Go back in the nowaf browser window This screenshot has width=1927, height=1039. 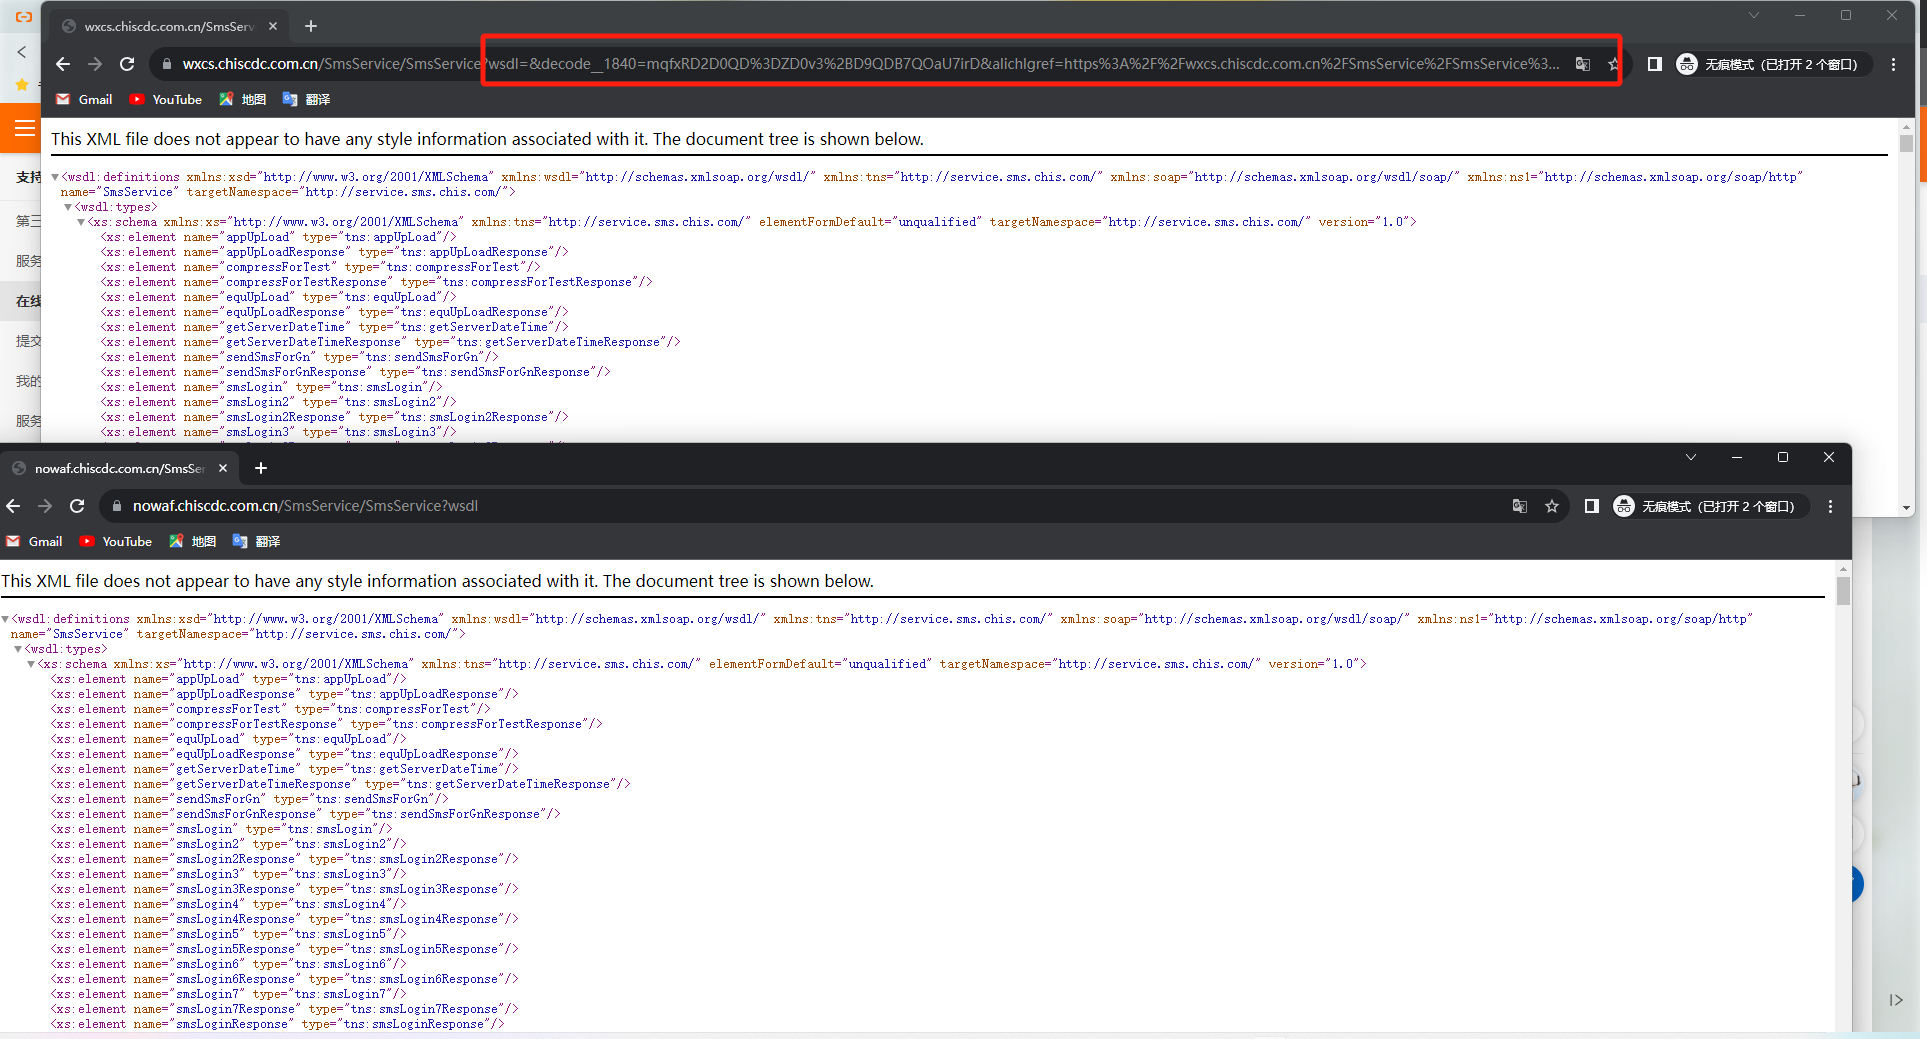pyautogui.click(x=13, y=506)
